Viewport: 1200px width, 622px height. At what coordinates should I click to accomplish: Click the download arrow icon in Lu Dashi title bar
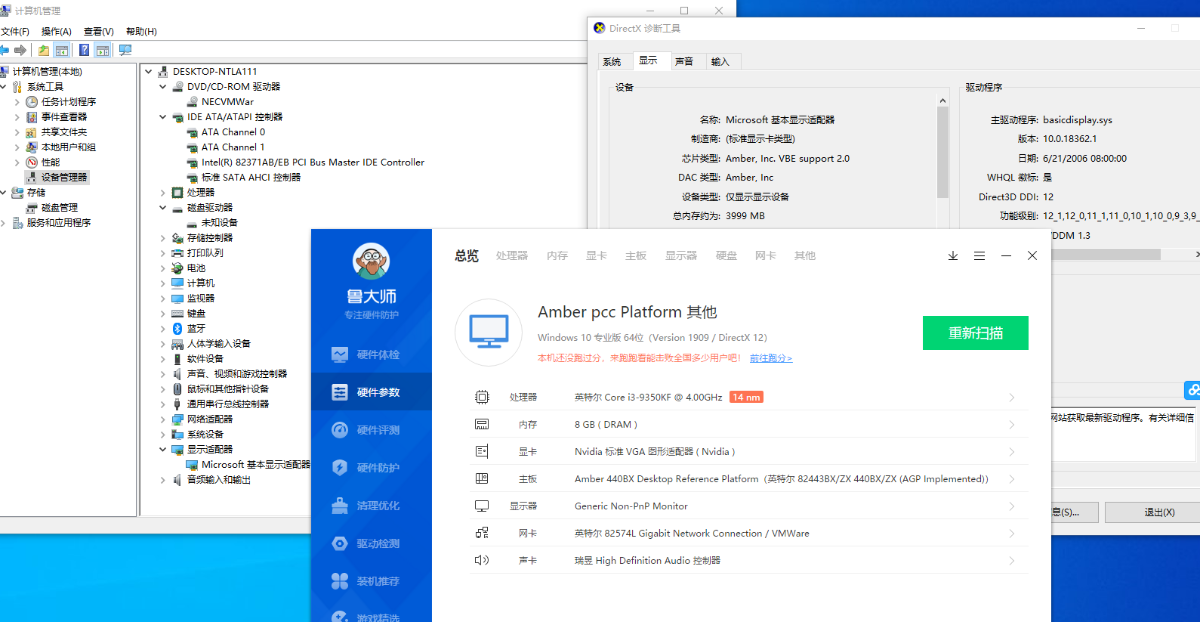953,256
